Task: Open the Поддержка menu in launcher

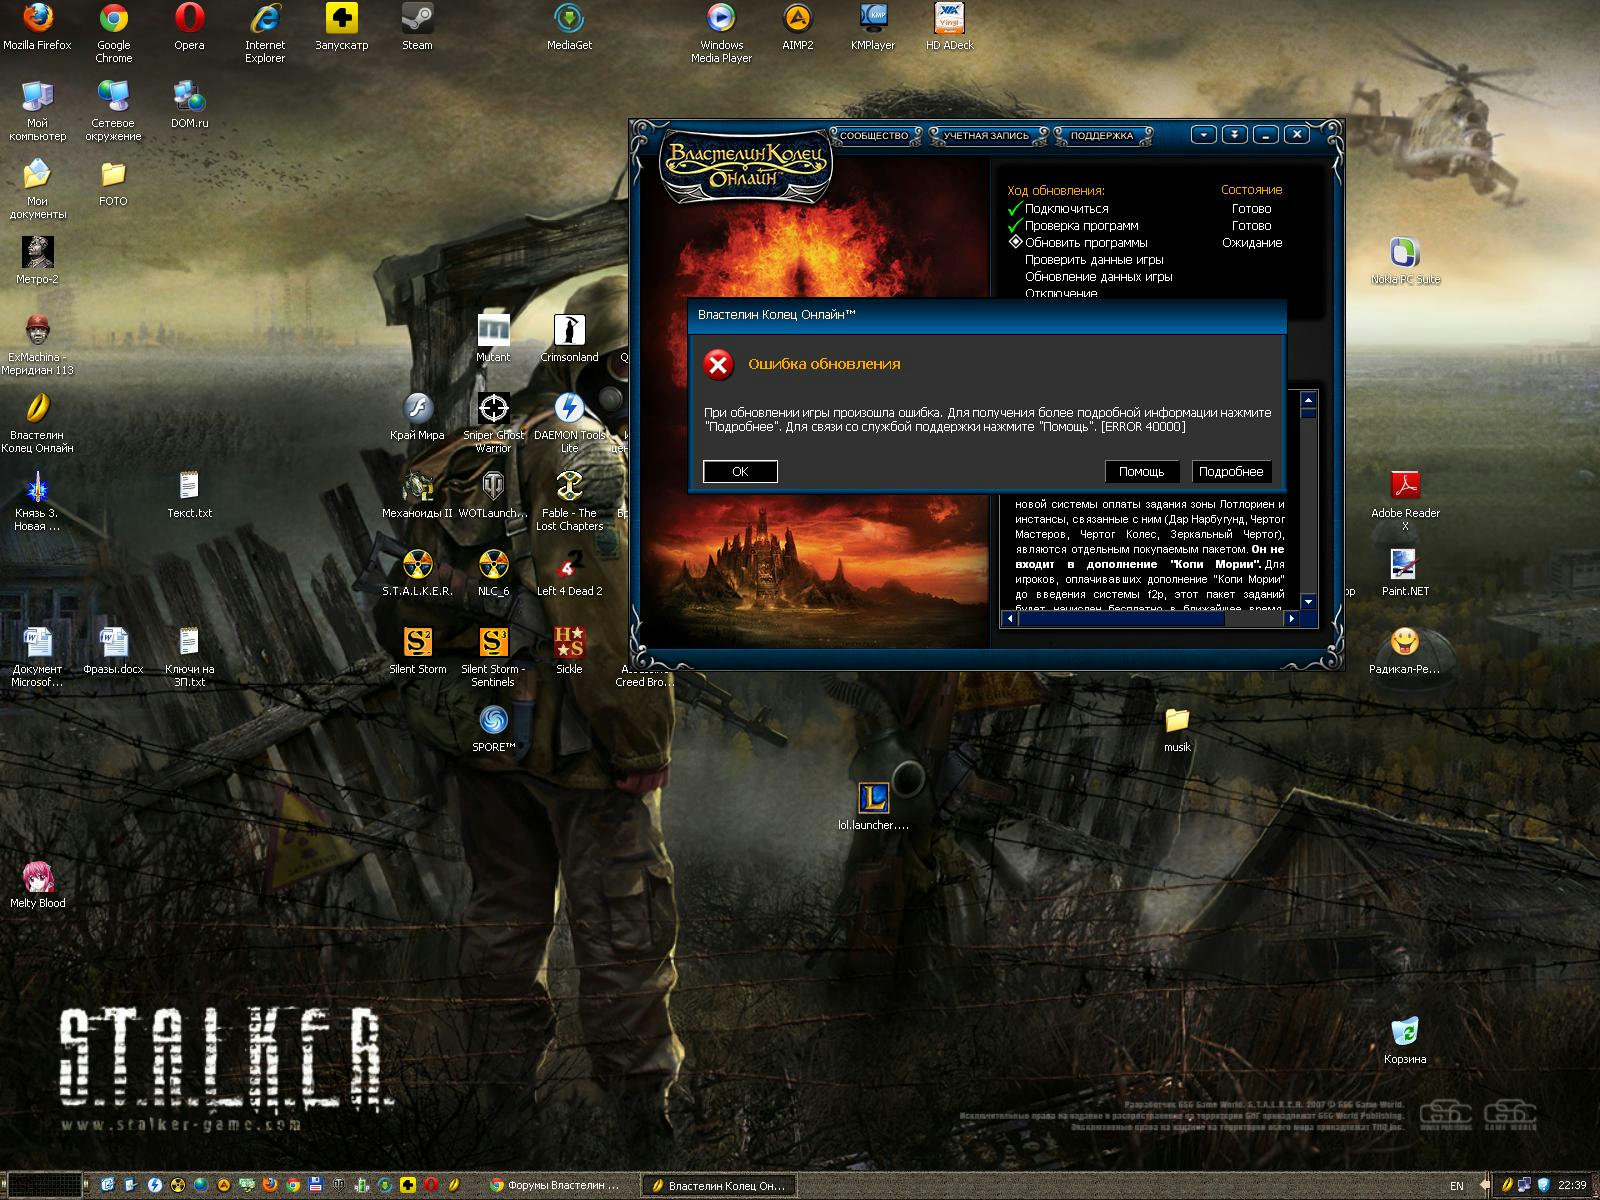Action: pos(1102,135)
